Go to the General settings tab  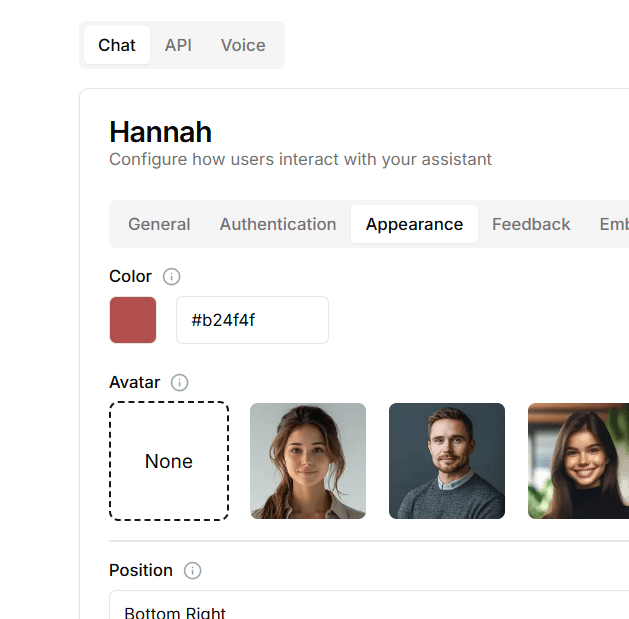159,225
